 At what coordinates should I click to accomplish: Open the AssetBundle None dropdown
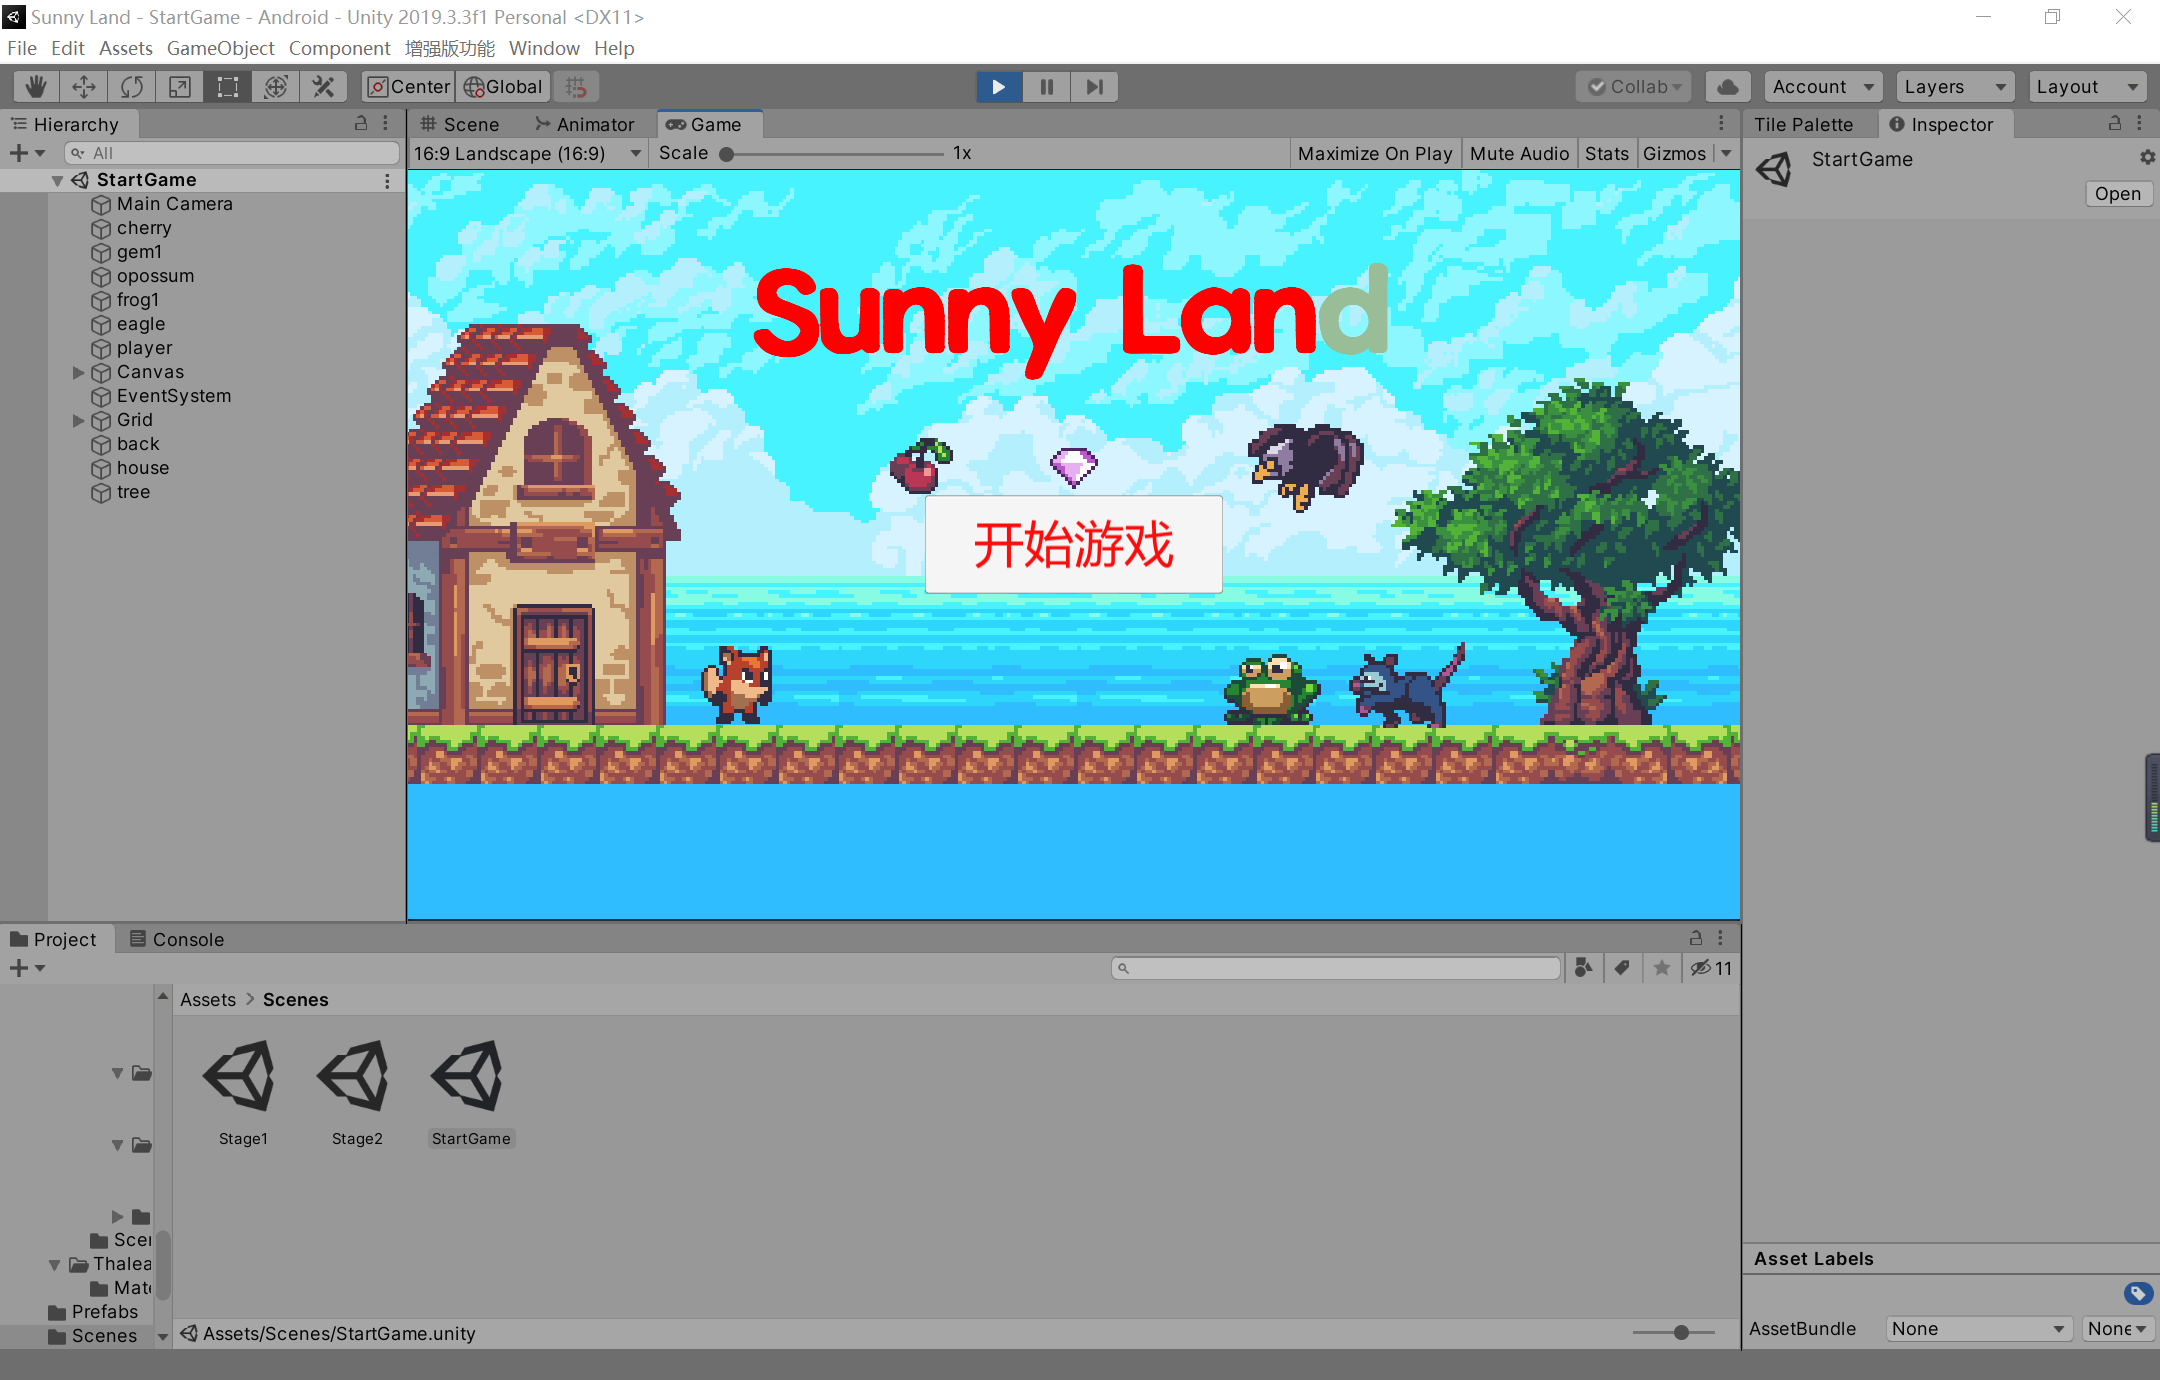click(x=1978, y=1328)
